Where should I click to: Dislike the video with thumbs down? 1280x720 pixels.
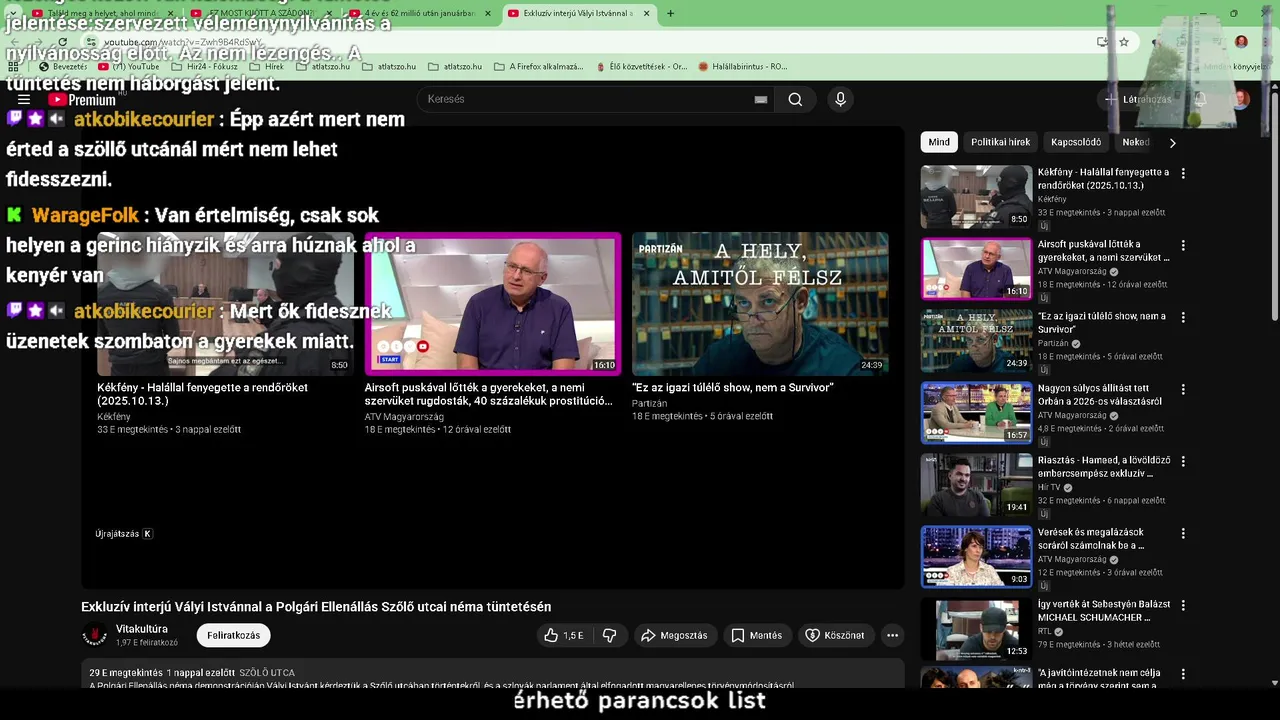(609, 635)
